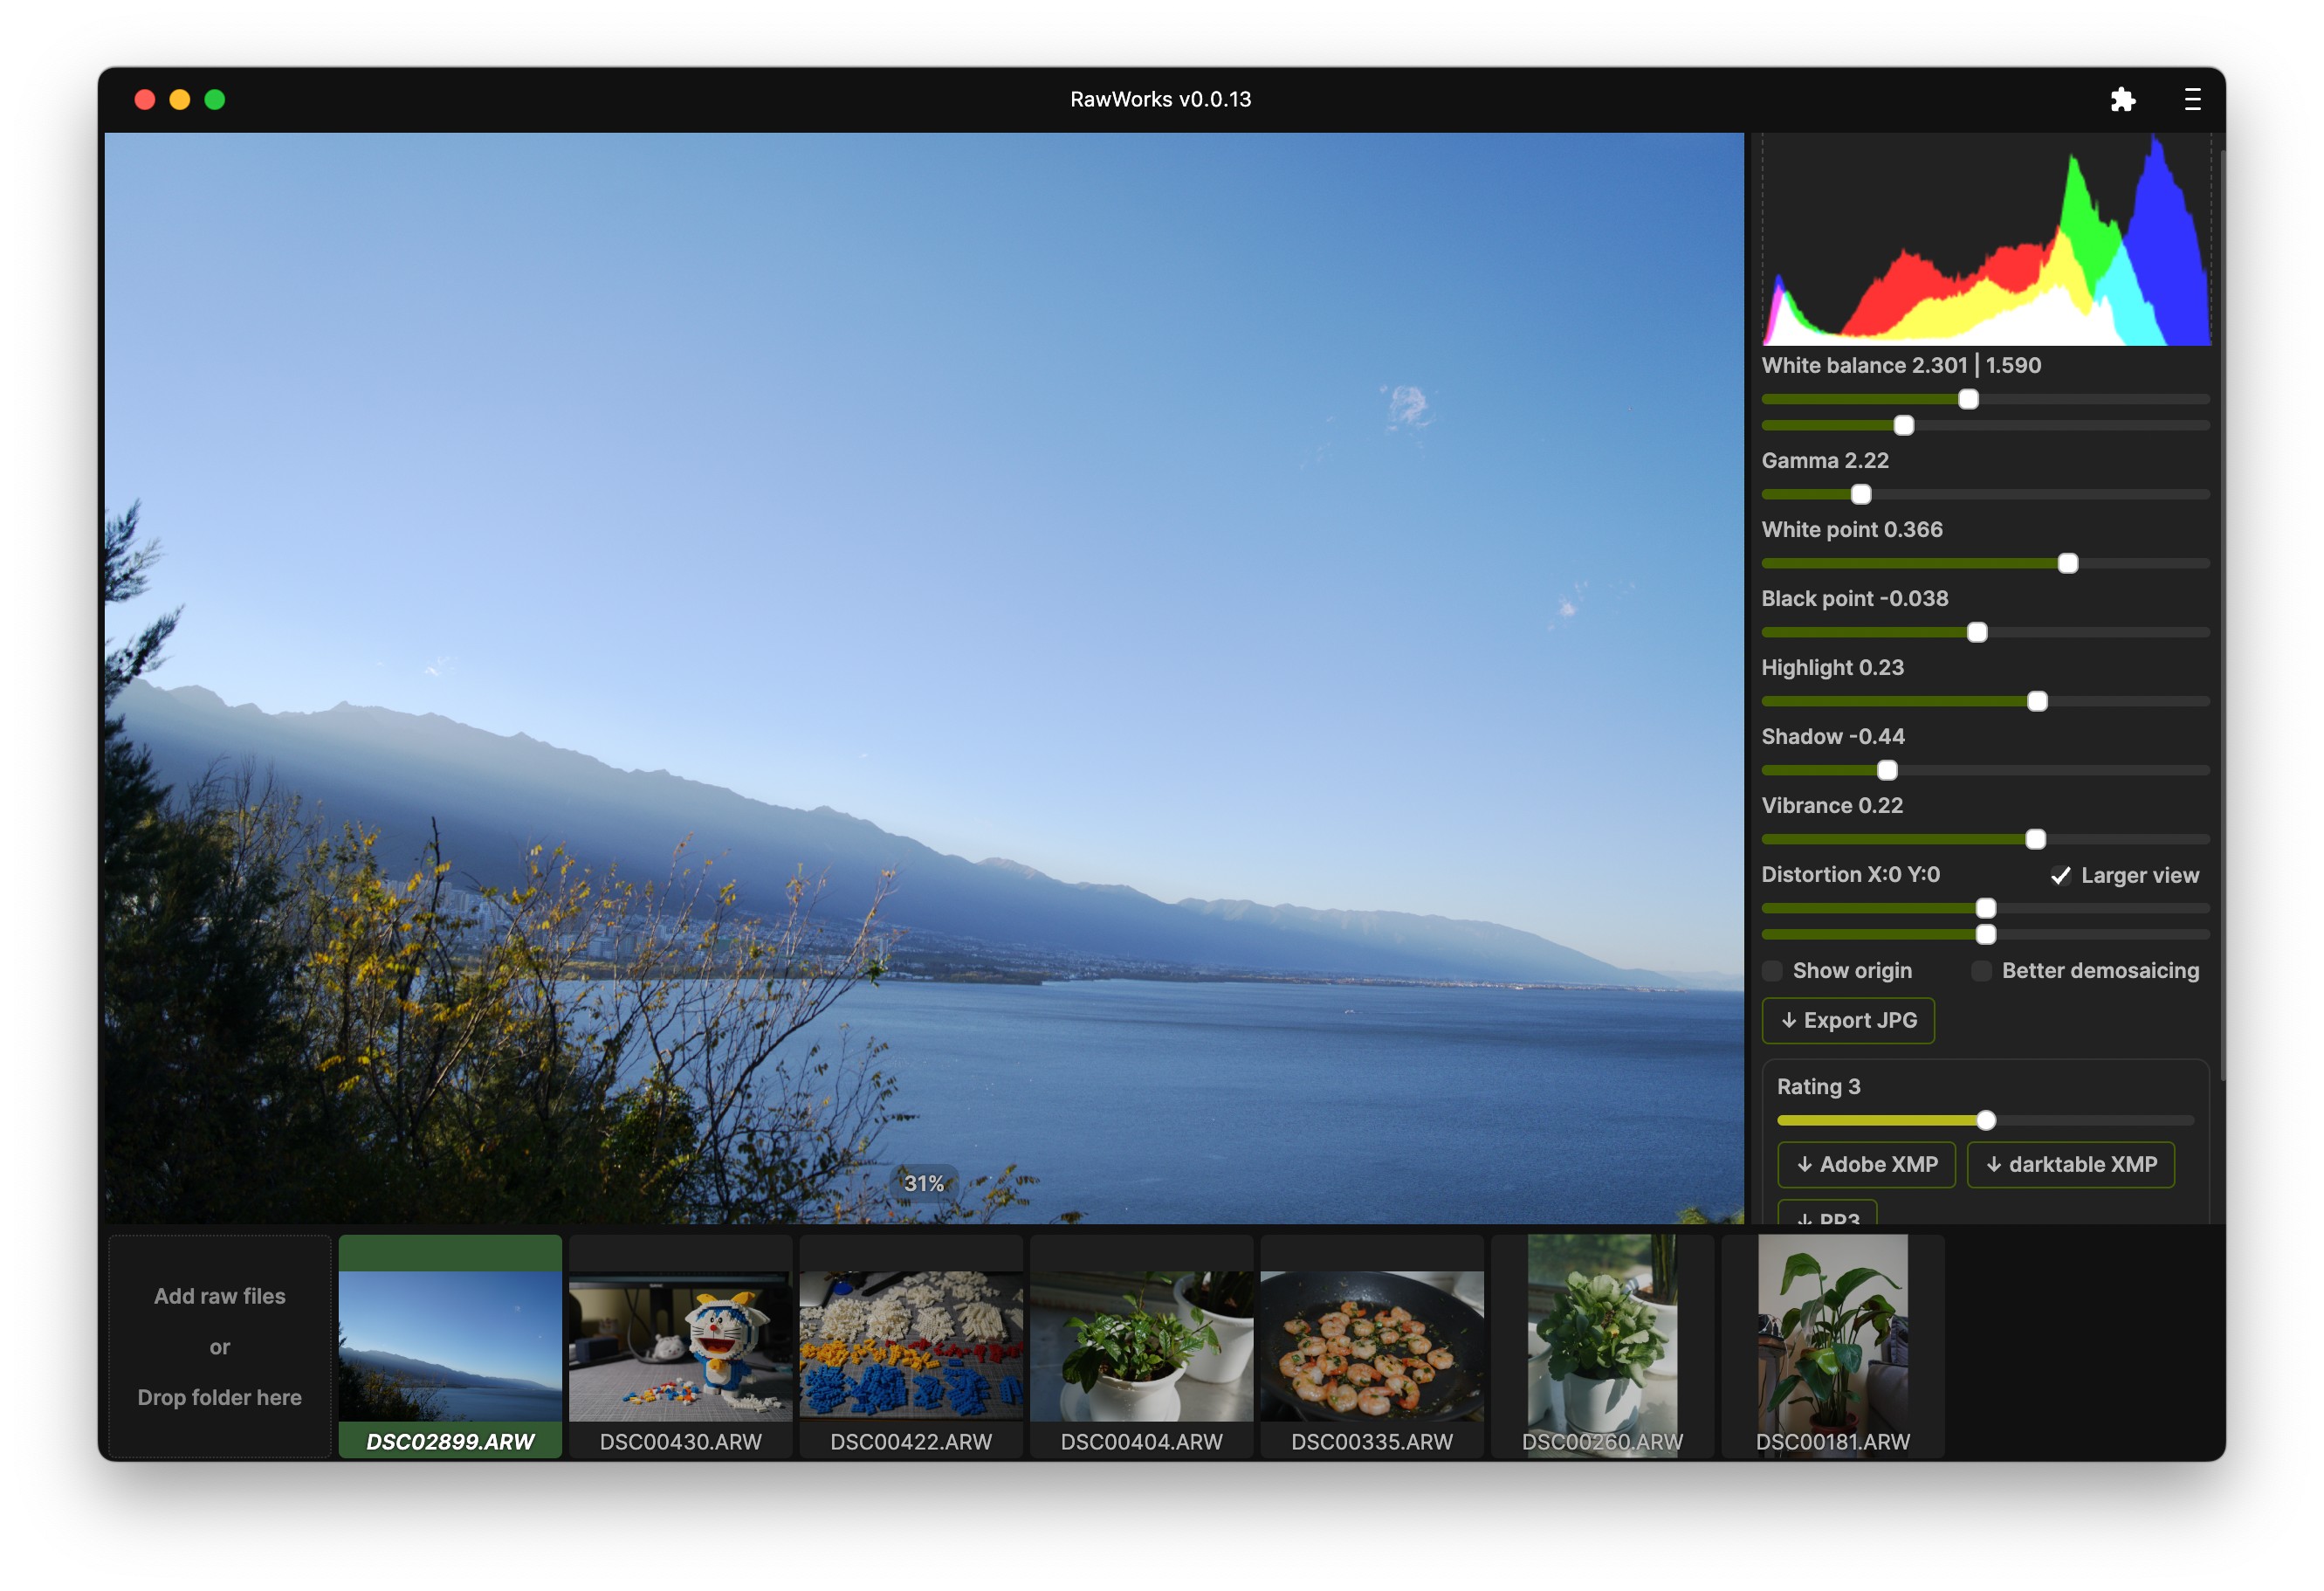Open the hamburger menu in title bar
2324x1591 pixels.
click(x=2192, y=99)
